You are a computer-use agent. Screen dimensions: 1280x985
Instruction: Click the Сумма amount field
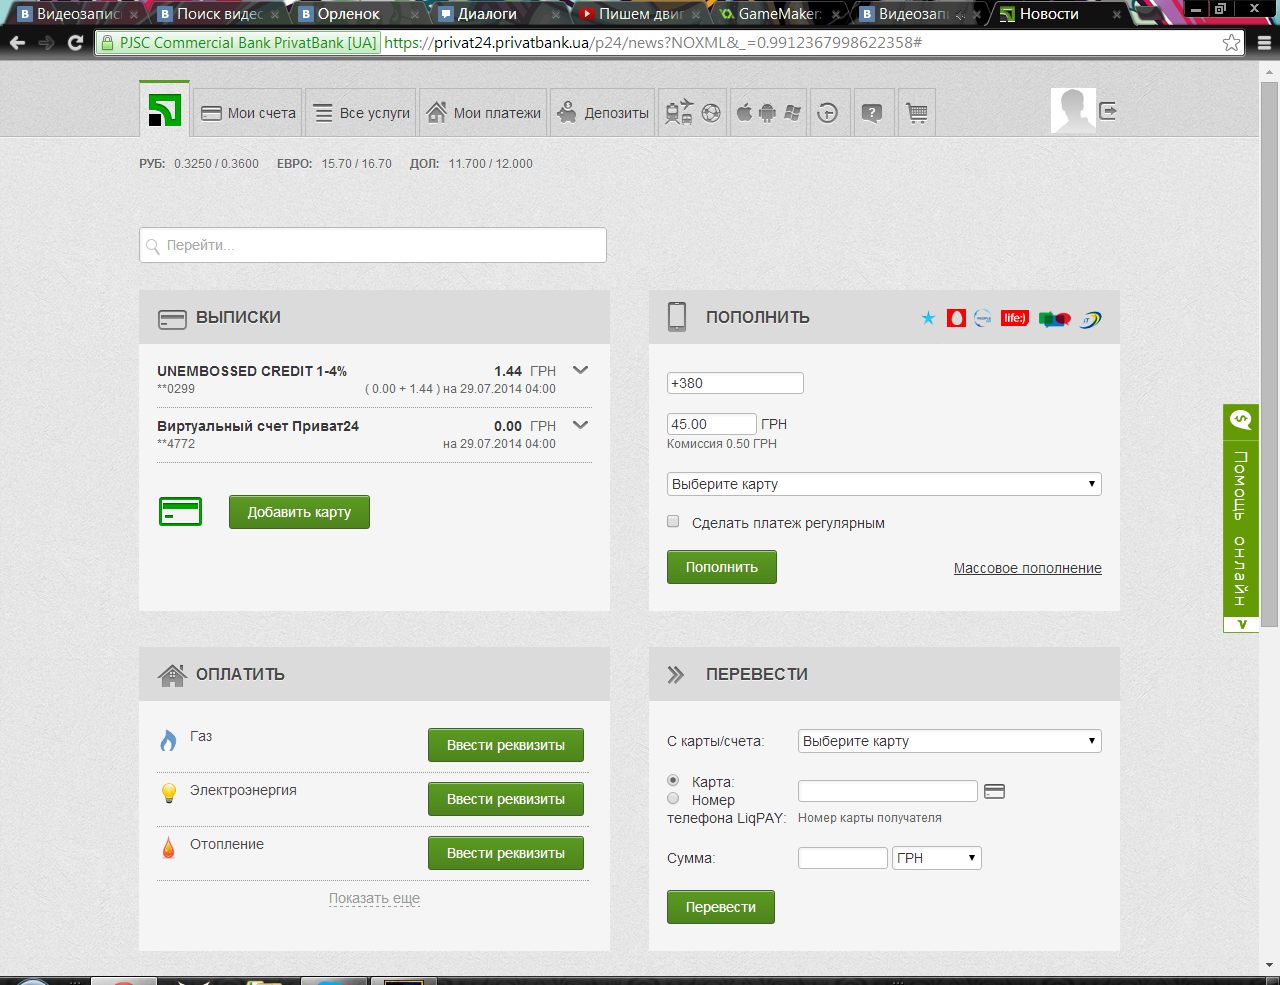point(843,858)
